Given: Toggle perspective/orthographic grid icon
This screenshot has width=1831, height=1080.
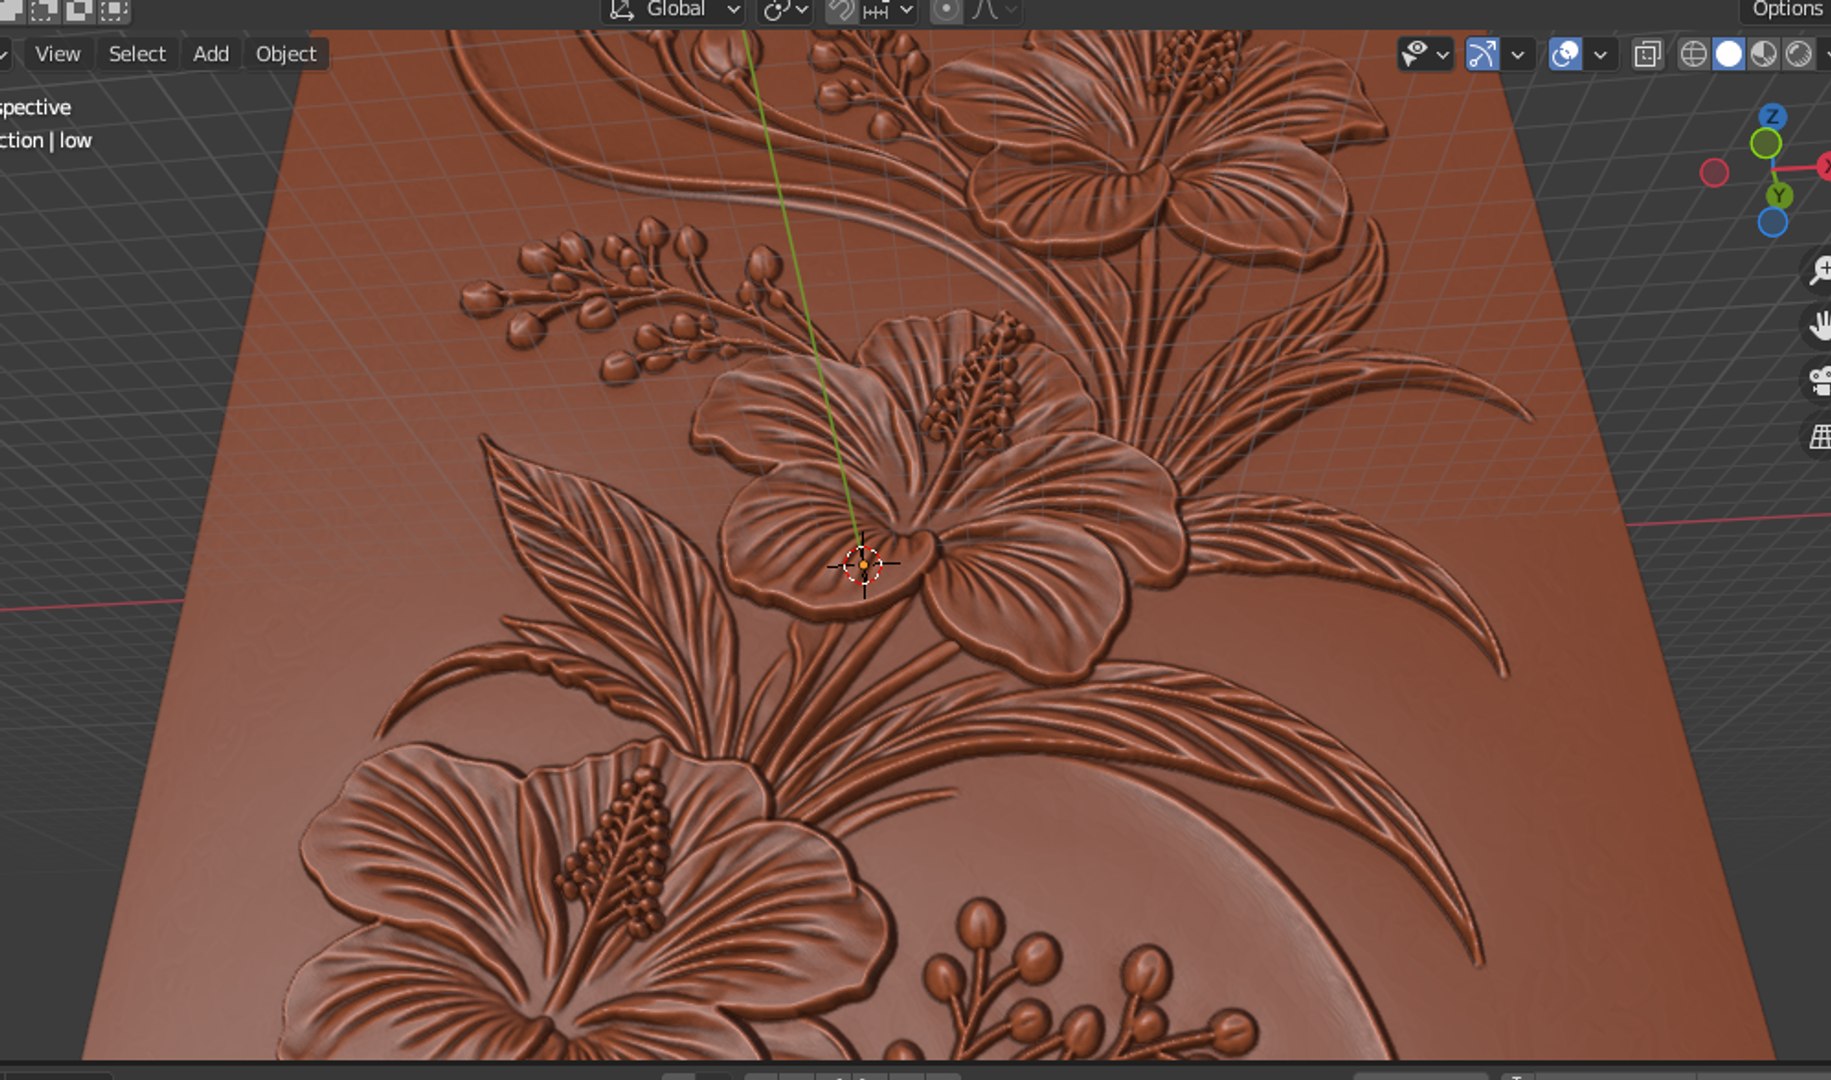Looking at the screenshot, I should click(x=1820, y=436).
